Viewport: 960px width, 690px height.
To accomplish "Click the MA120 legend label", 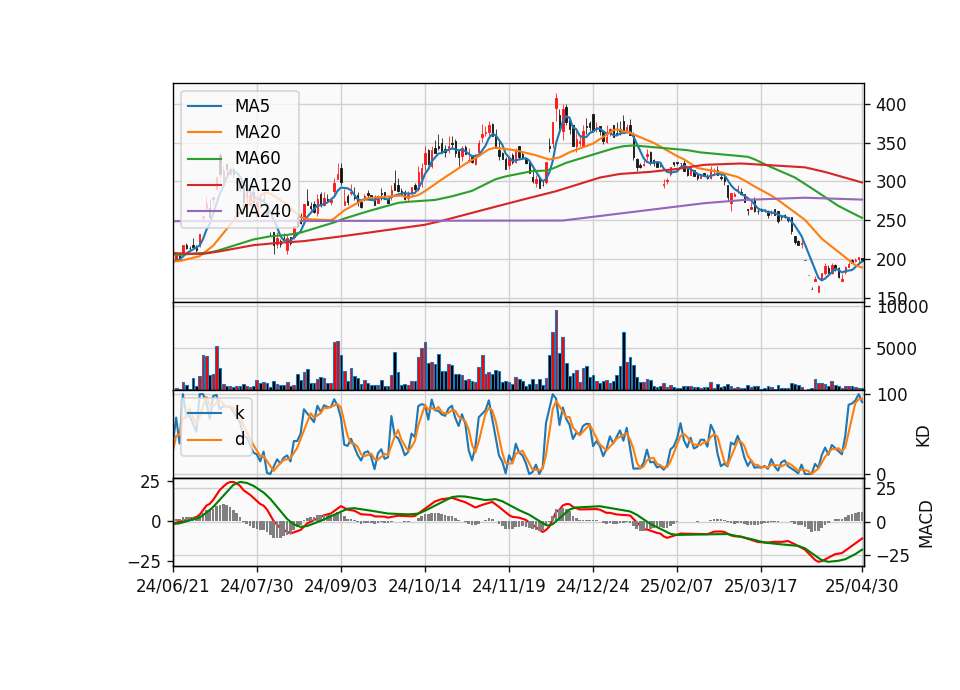I will 263,184.
